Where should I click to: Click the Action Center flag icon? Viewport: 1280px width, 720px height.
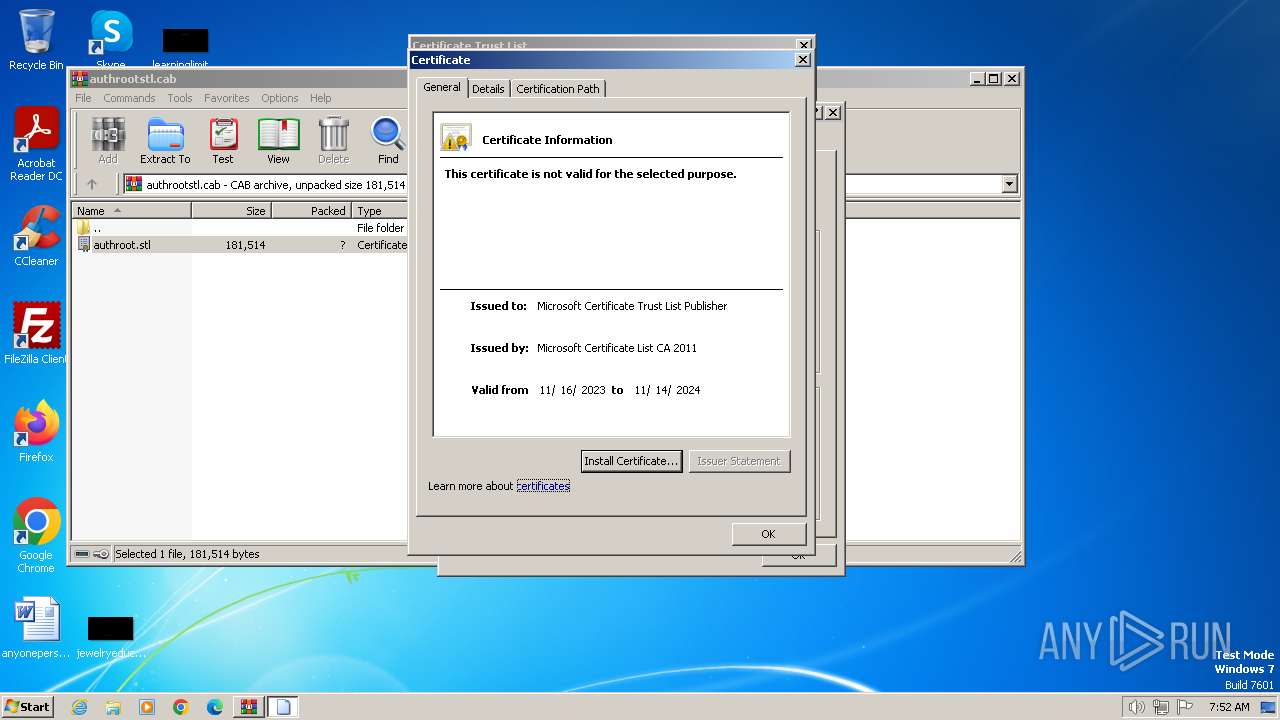[x=1184, y=707]
